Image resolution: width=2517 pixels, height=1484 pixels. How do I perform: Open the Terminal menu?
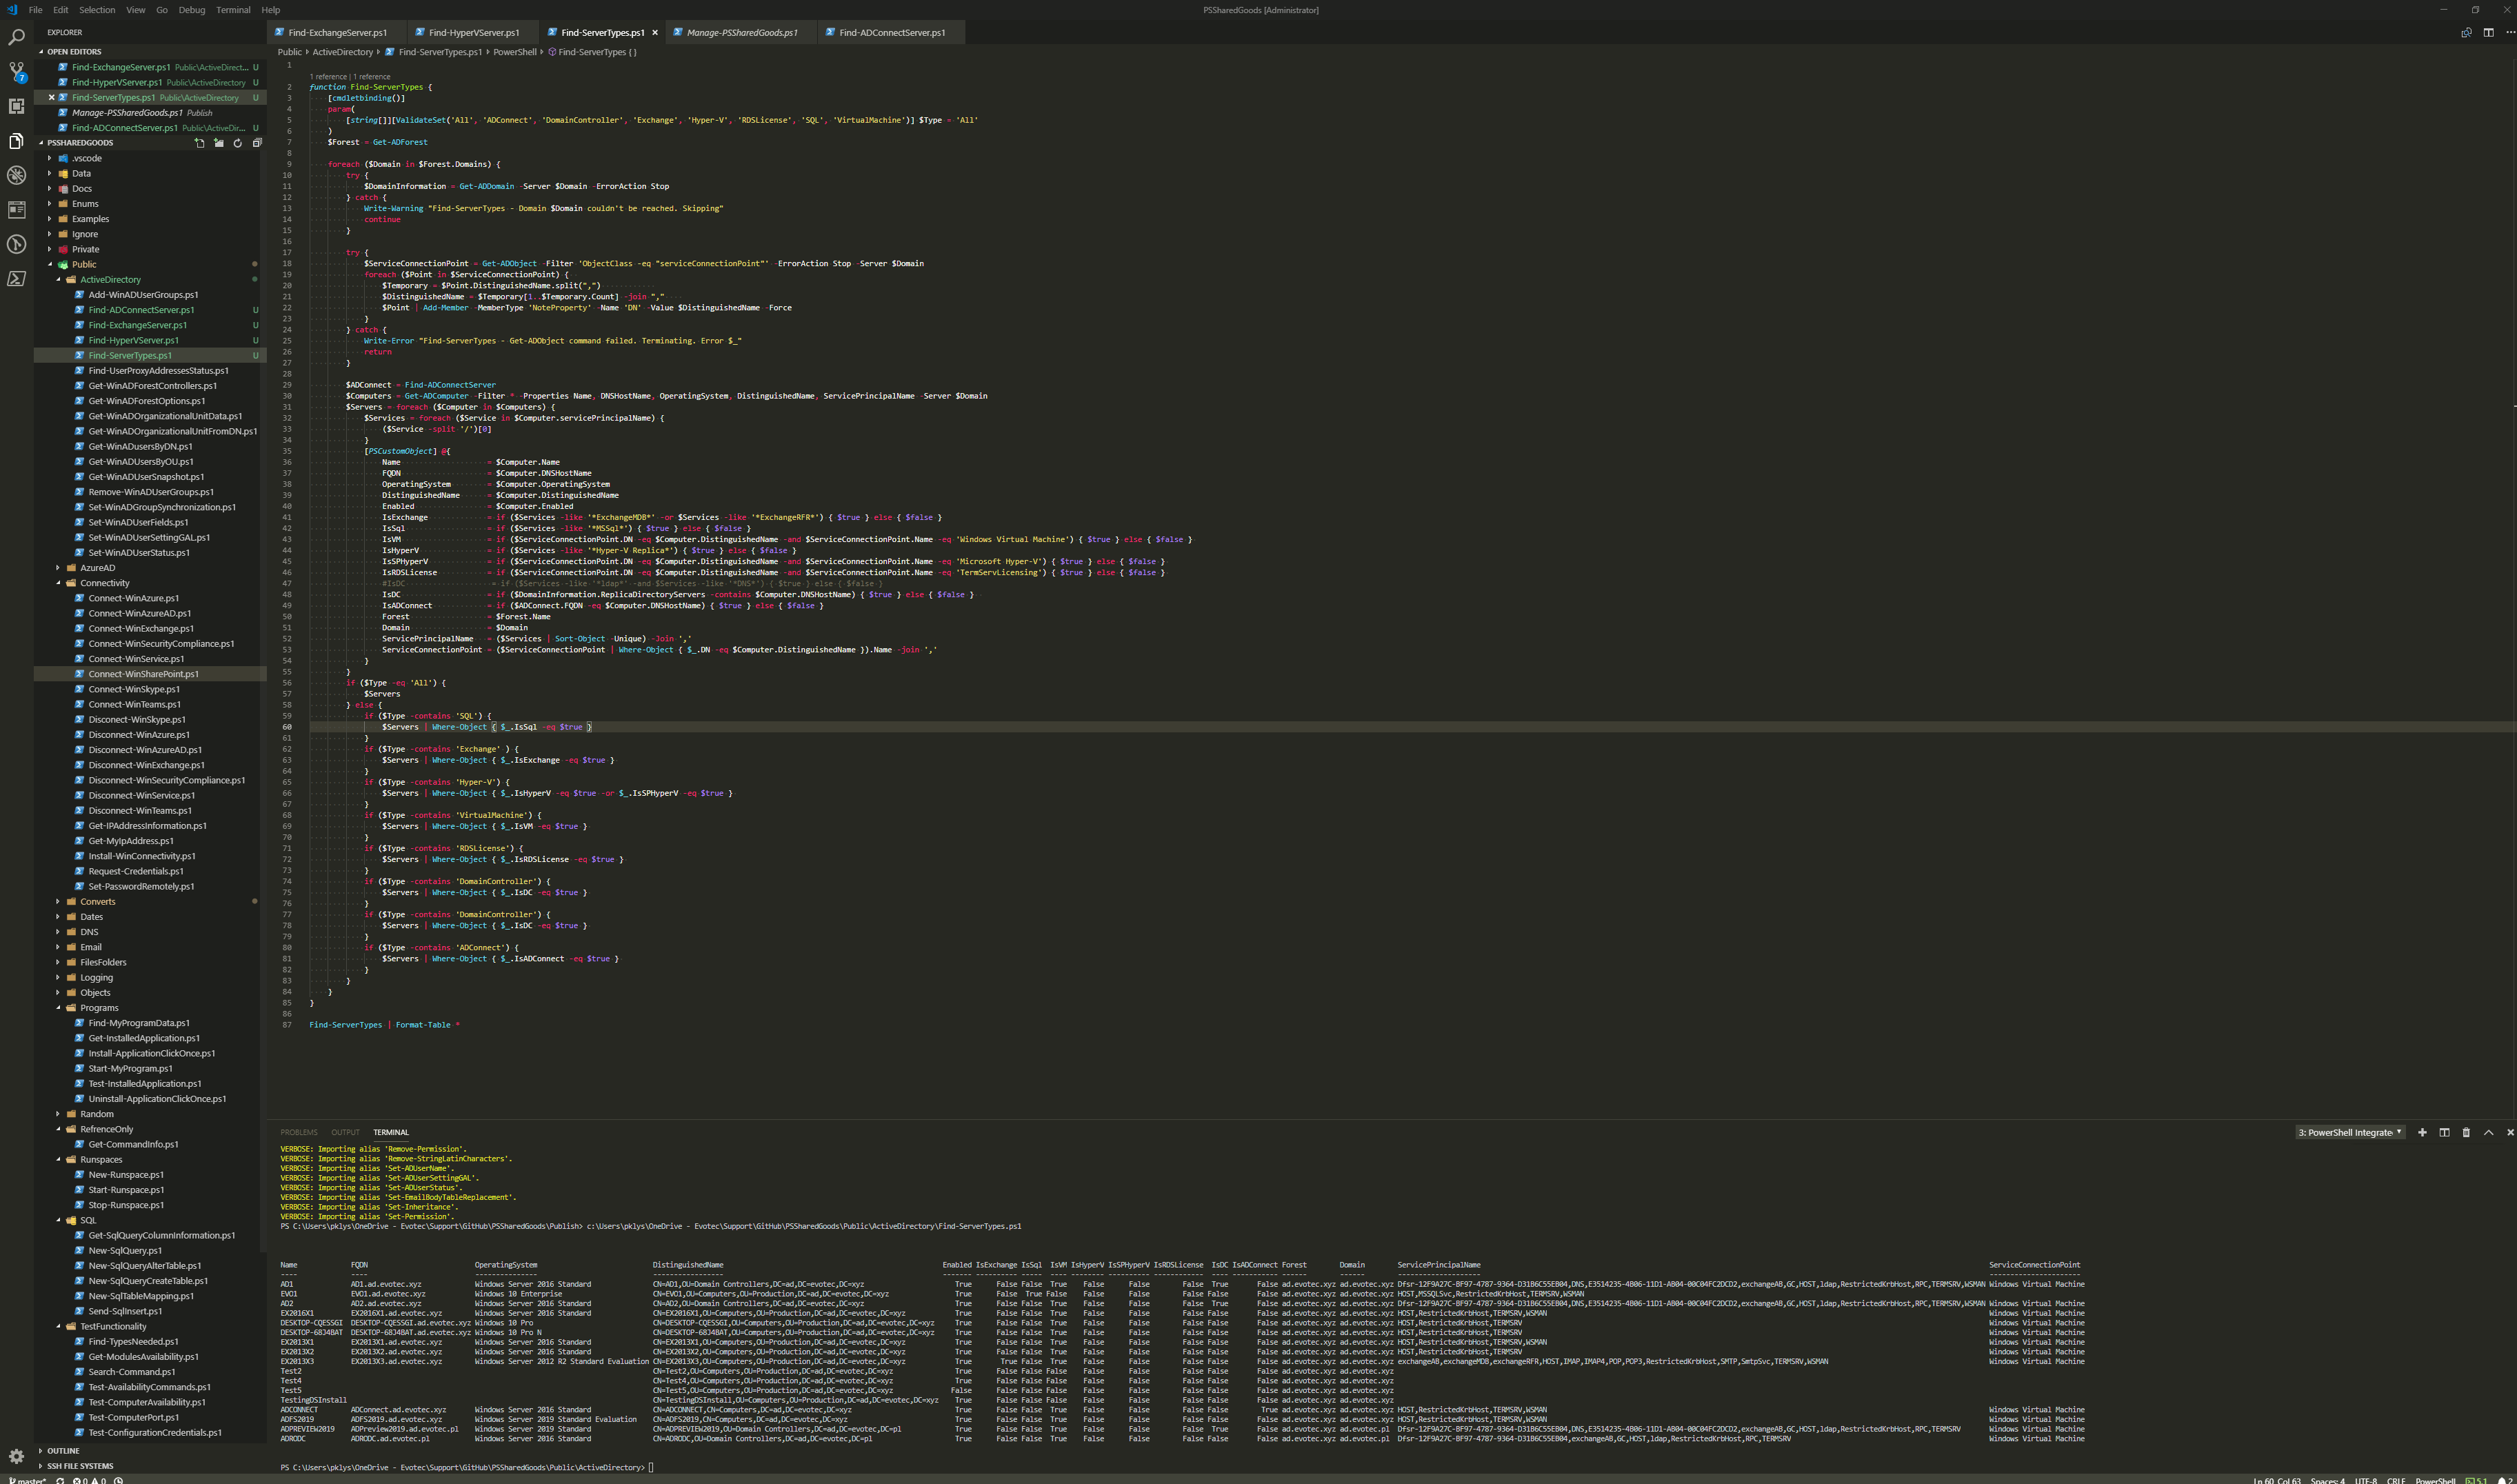click(233, 10)
